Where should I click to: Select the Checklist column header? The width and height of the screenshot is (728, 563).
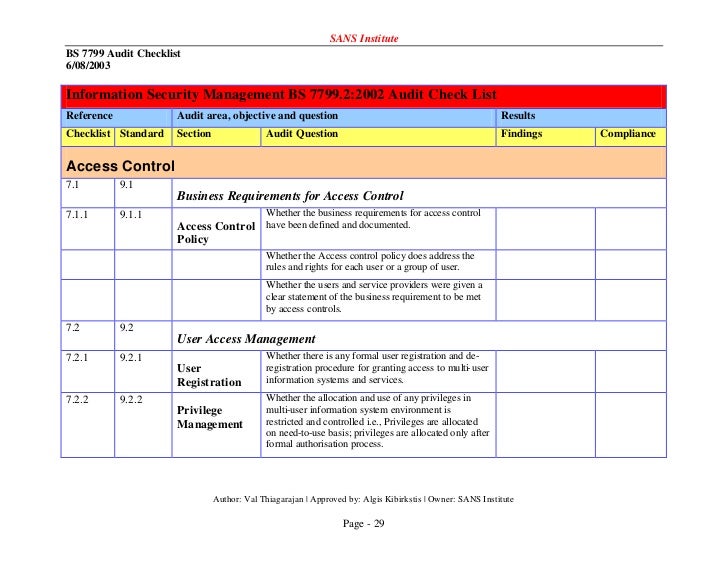tap(88, 137)
